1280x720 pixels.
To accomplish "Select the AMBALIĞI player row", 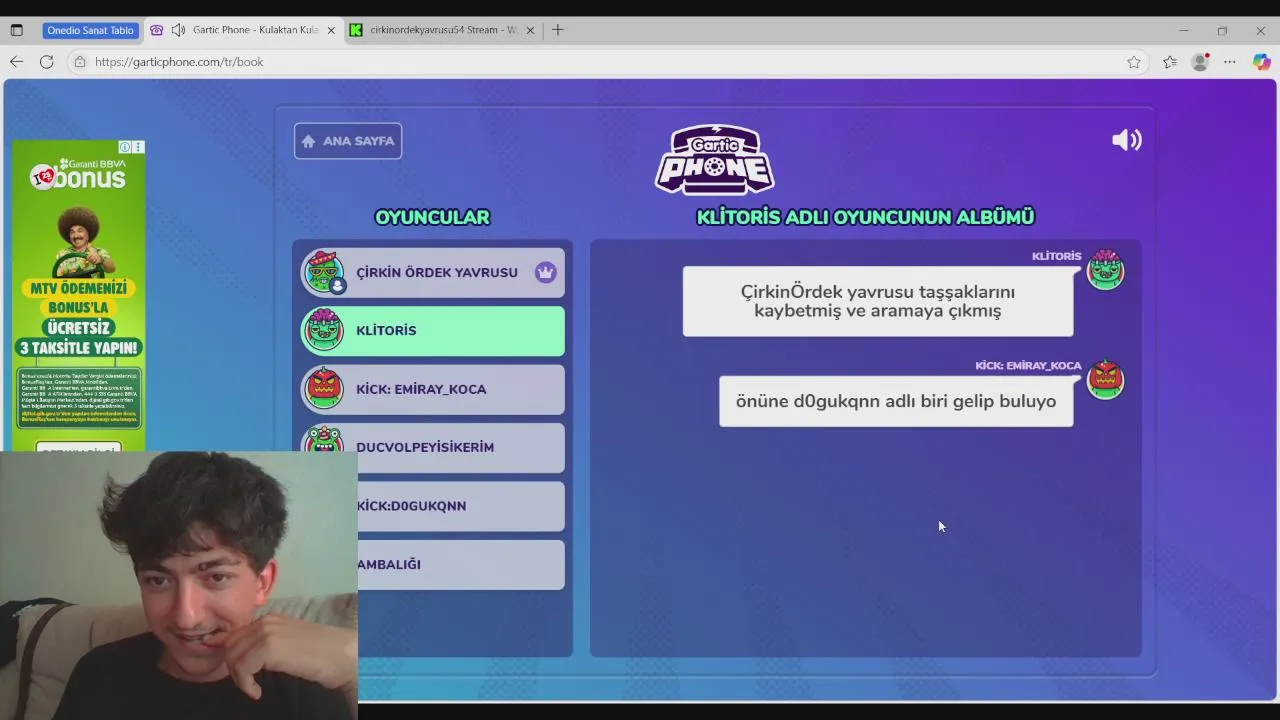I will pos(461,564).
